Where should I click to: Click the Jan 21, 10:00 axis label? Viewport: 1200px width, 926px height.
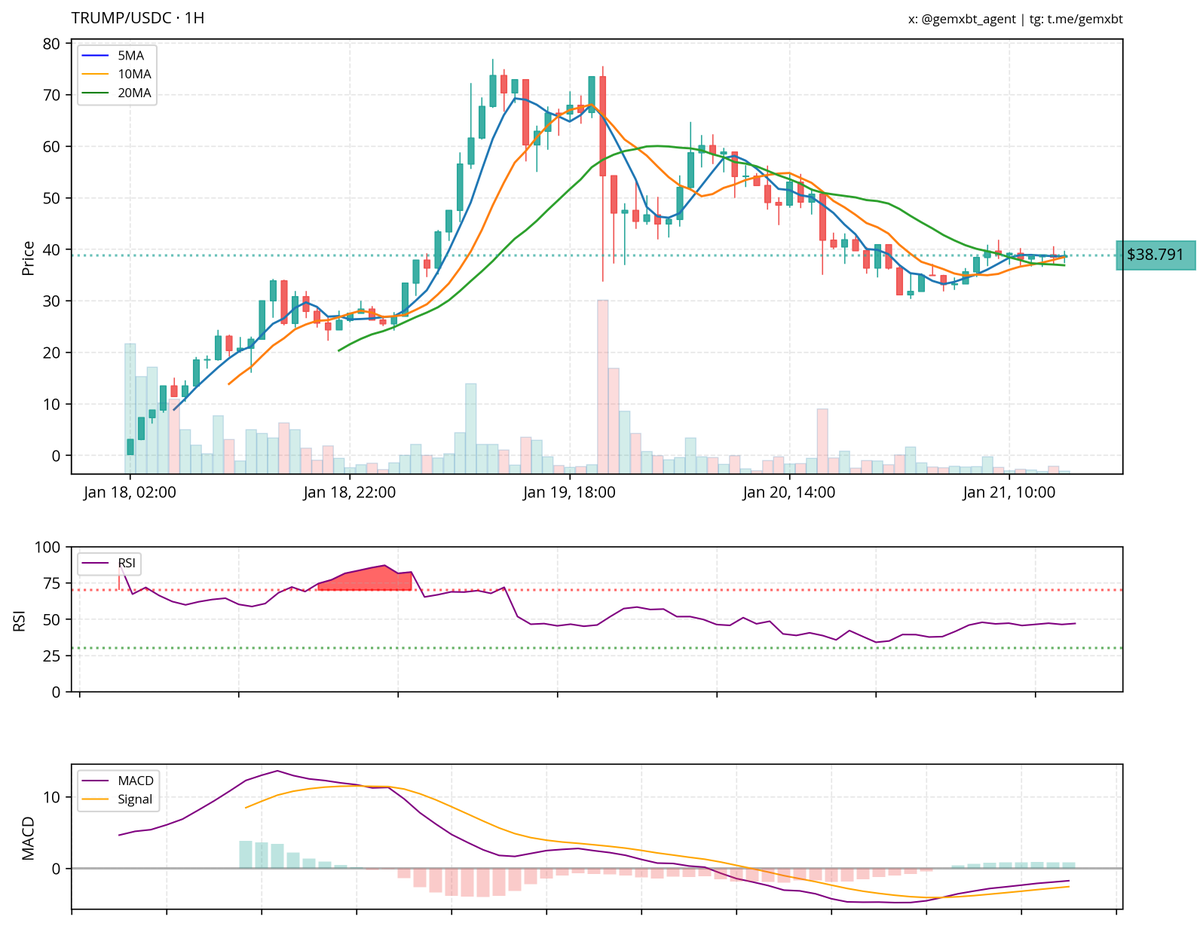(x=1010, y=492)
